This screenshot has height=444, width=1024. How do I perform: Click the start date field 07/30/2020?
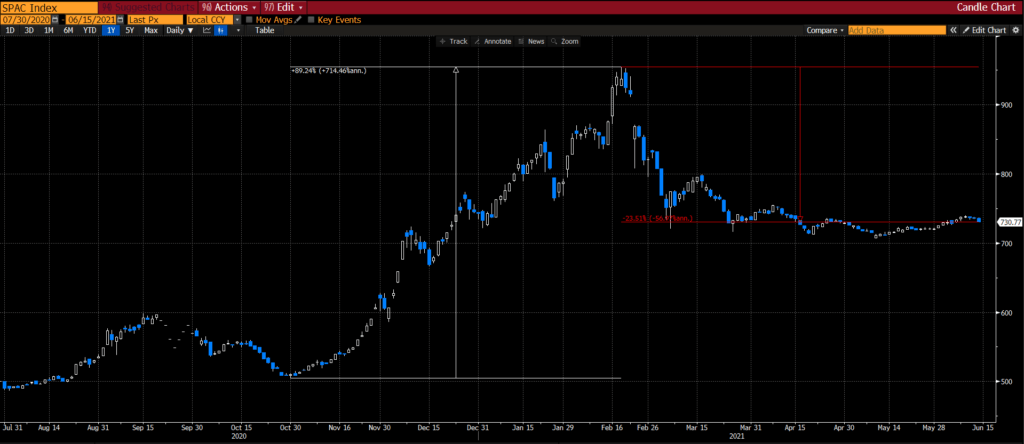[25, 20]
